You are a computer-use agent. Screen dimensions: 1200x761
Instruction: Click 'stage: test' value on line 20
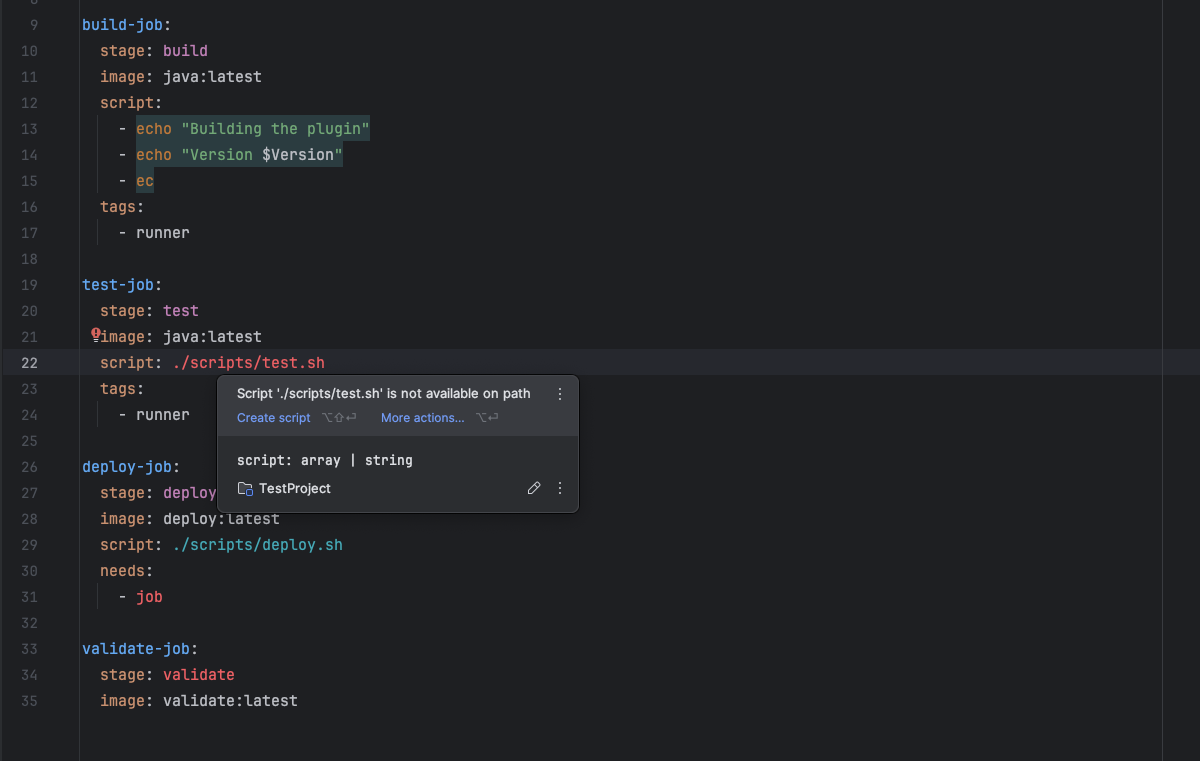point(181,311)
